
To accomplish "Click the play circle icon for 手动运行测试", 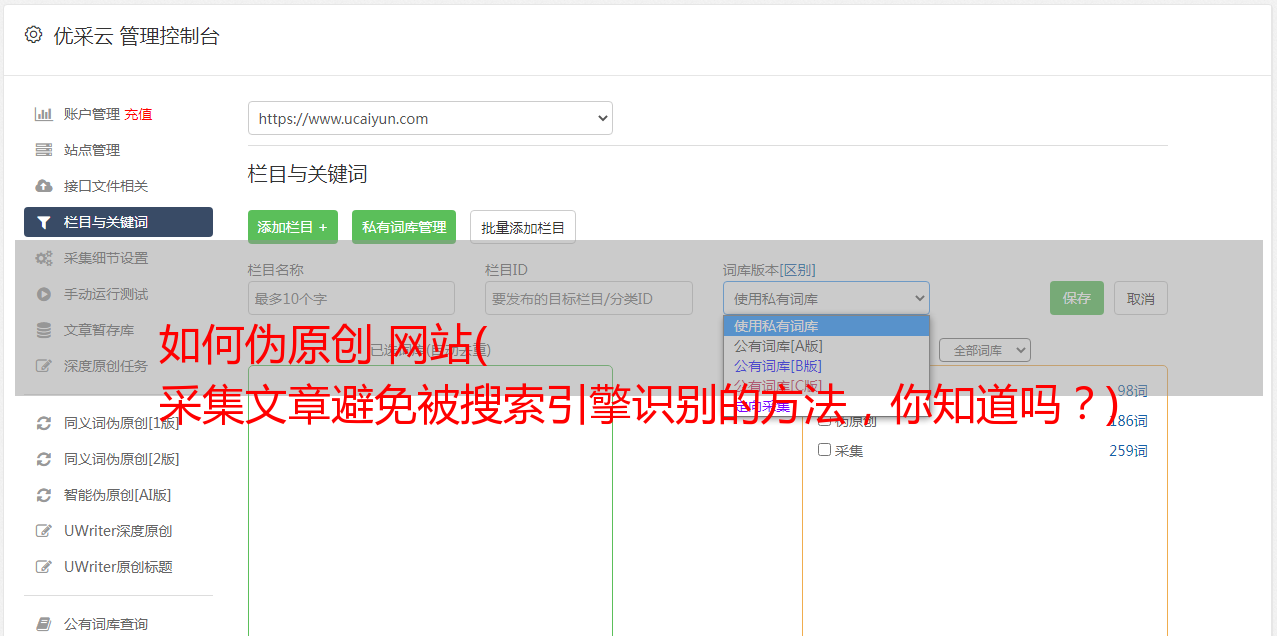I will pyautogui.click(x=44, y=294).
